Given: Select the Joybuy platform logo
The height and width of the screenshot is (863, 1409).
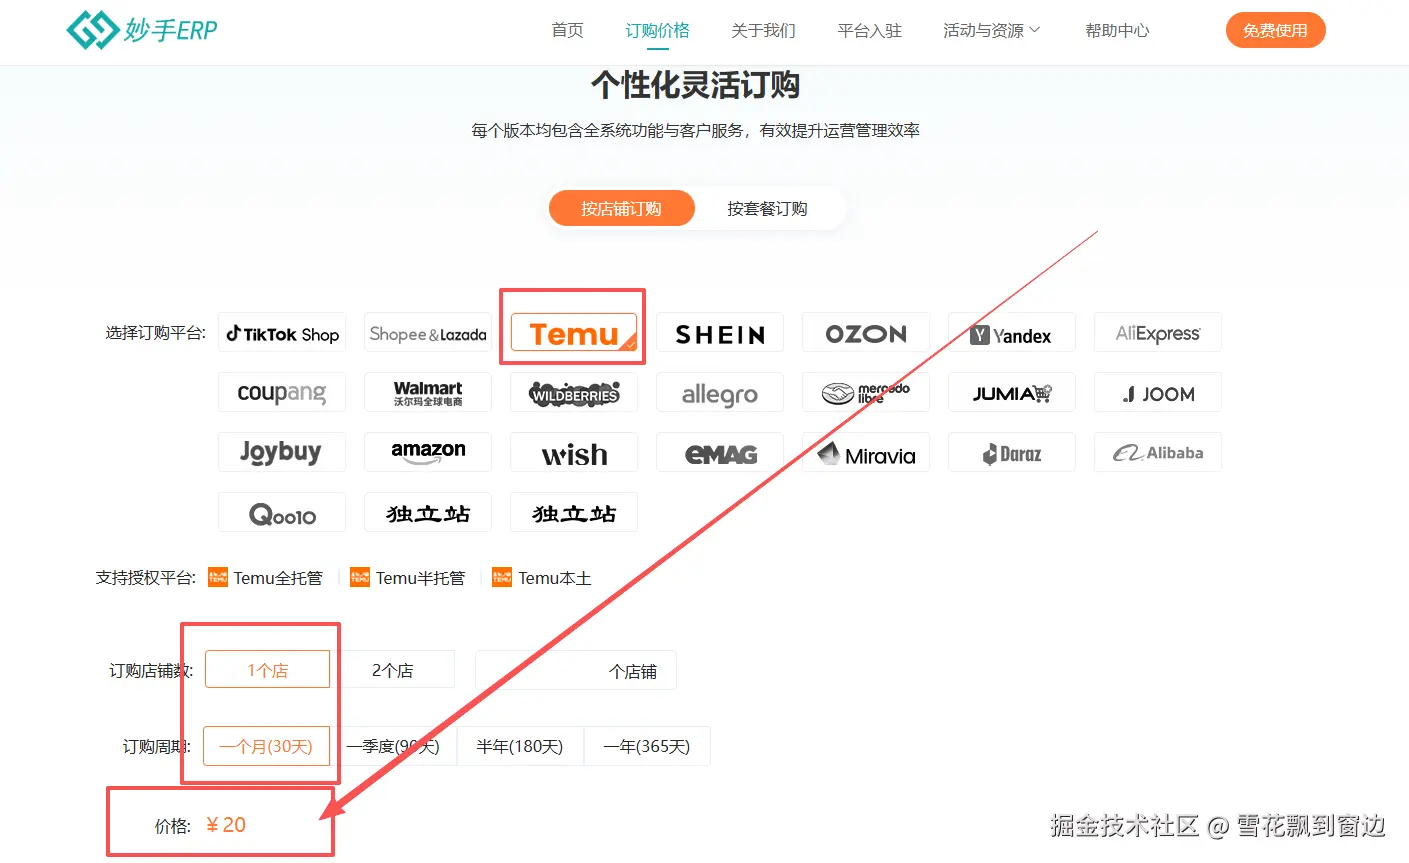Looking at the screenshot, I should 282,453.
